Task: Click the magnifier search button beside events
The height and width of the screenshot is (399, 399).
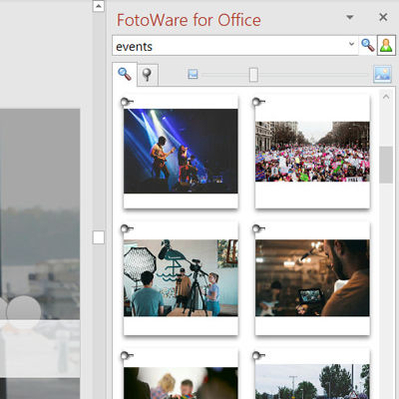Action: tap(368, 45)
